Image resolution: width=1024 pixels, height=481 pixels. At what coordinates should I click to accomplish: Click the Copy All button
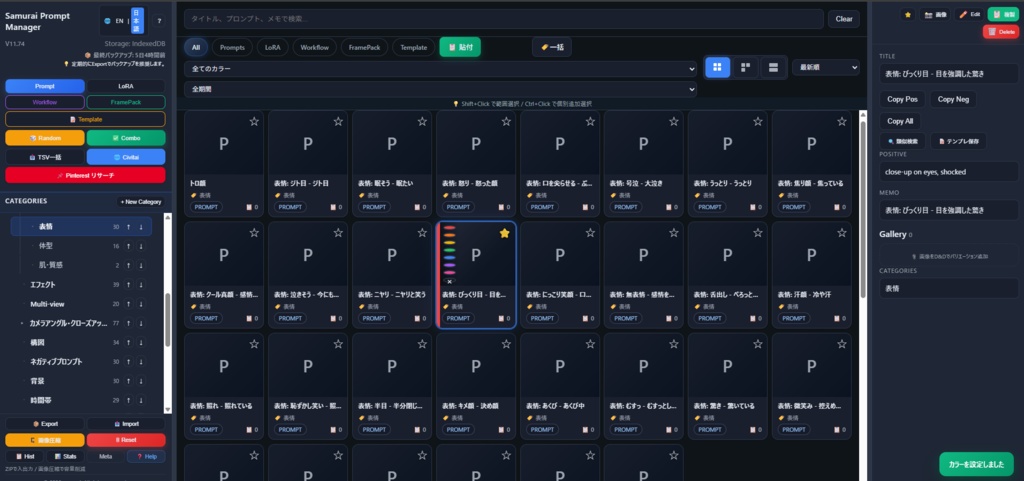pos(900,121)
